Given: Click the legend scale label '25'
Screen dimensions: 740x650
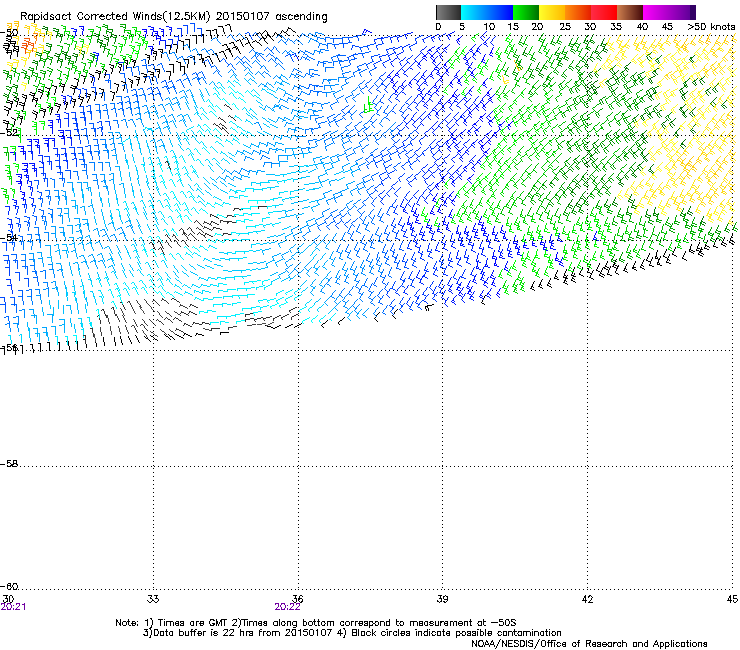Looking at the screenshot, I should pyautogui.click(x=565, y=27).
